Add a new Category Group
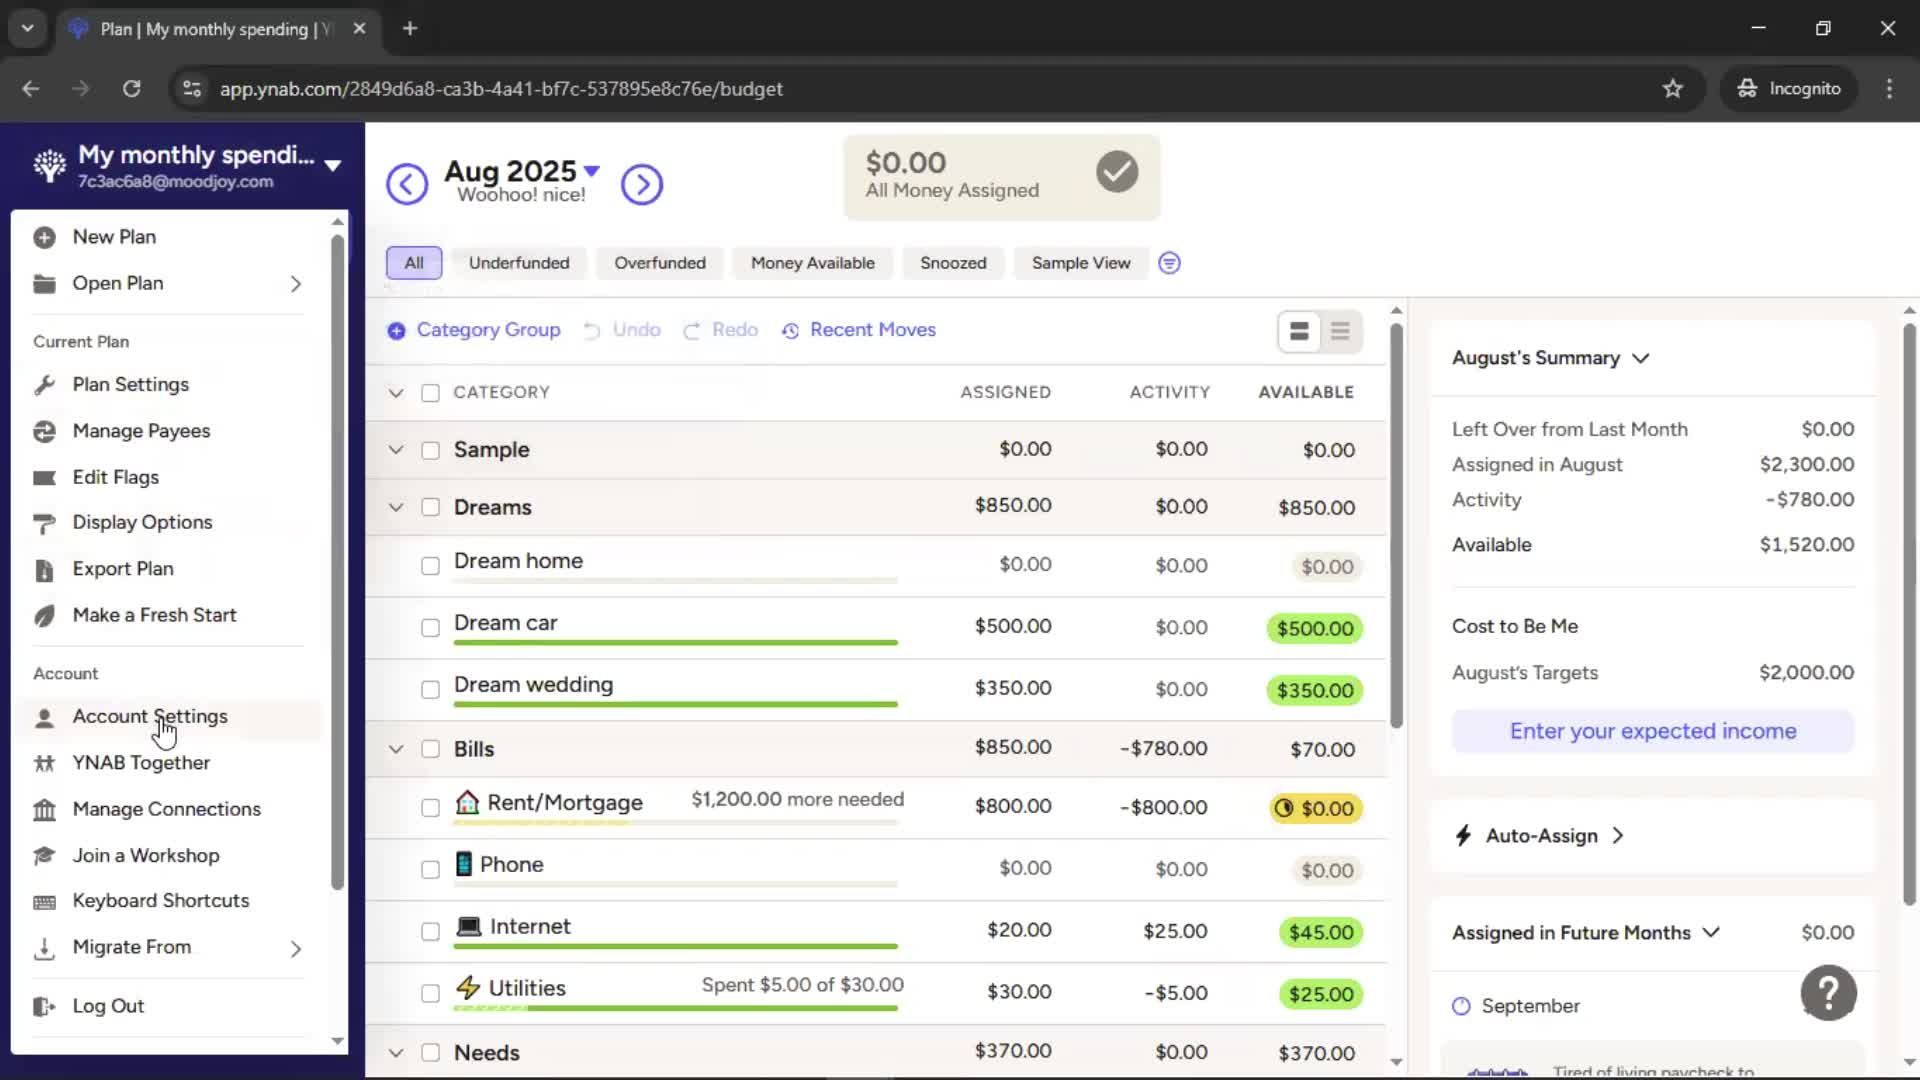The height and width of the screenshot is (1080, 1920). pos(474,330)
